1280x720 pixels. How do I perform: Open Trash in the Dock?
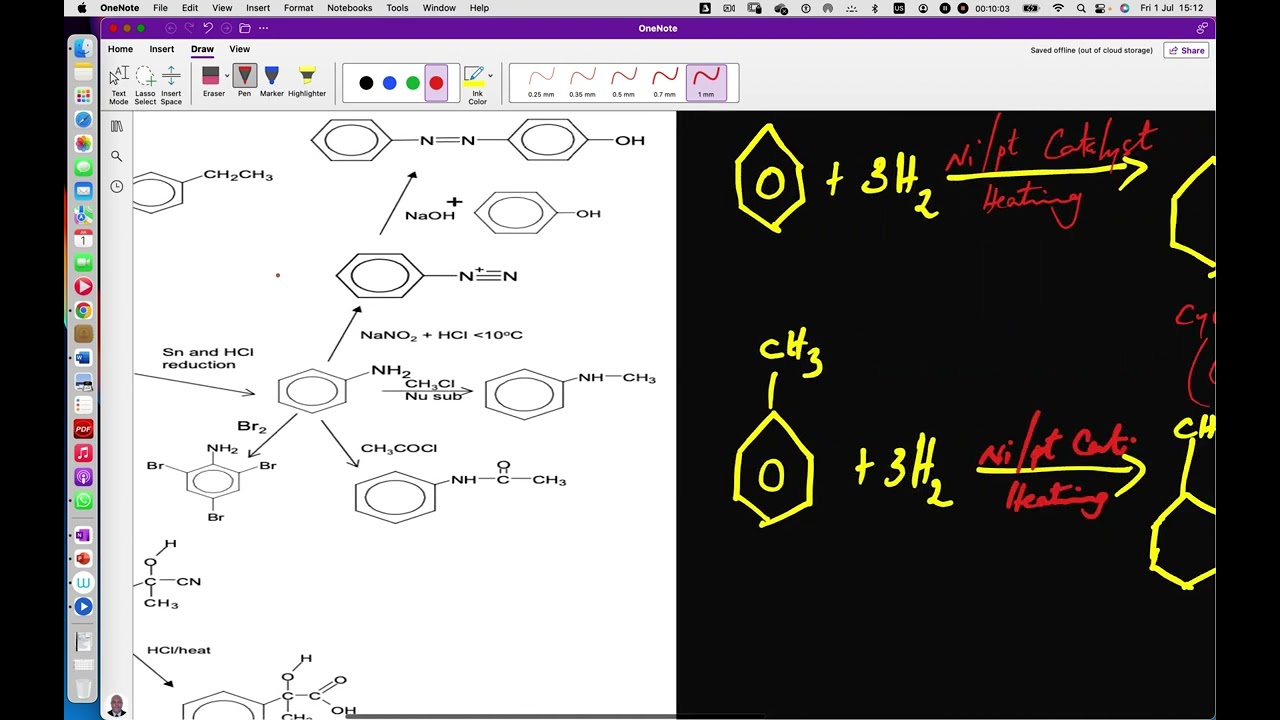[x=83, y=689]
